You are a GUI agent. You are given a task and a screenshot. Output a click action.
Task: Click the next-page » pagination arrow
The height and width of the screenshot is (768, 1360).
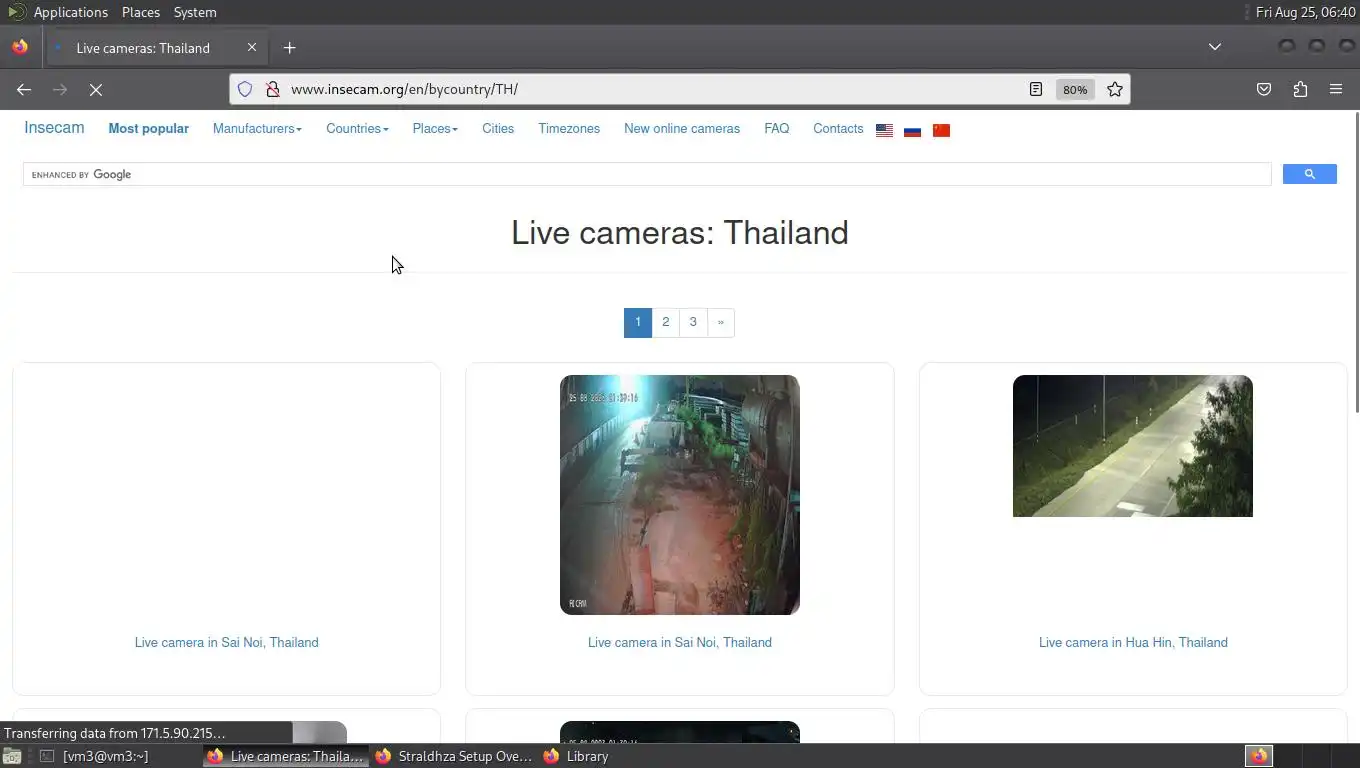pyautogui.click(x=720, y=322)
